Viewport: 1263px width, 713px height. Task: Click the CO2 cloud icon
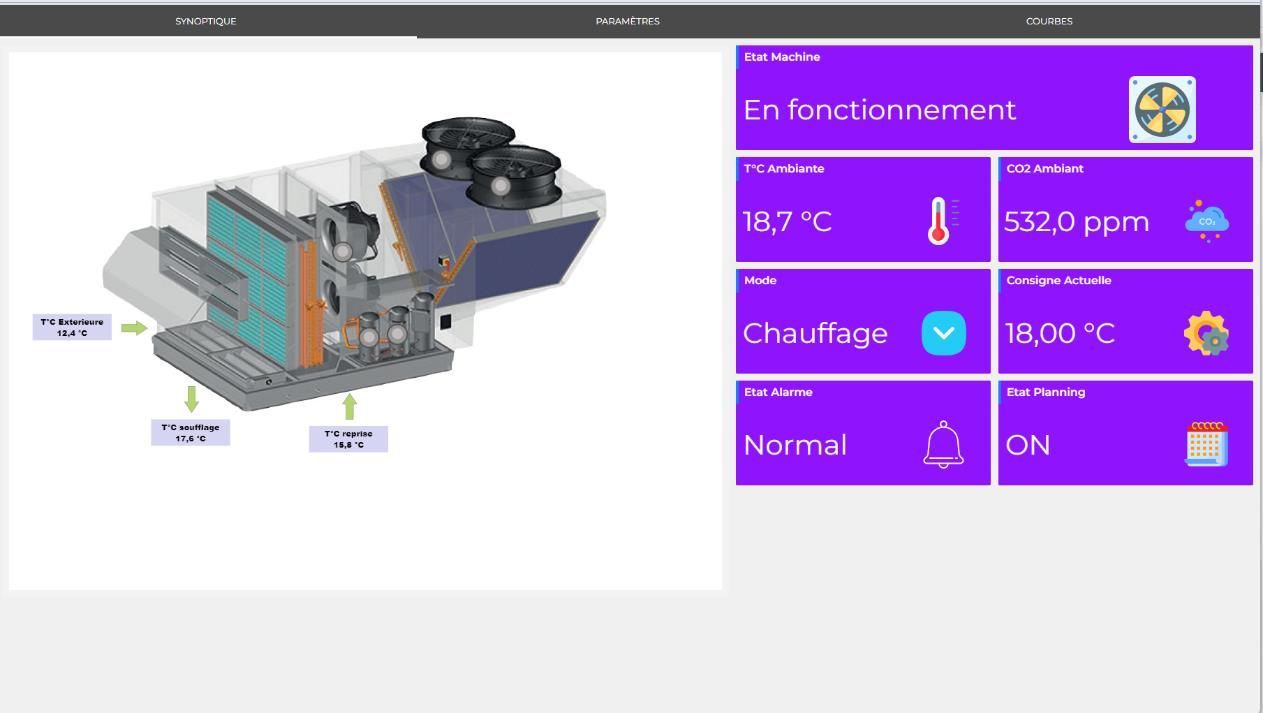tap(1206, 221)
